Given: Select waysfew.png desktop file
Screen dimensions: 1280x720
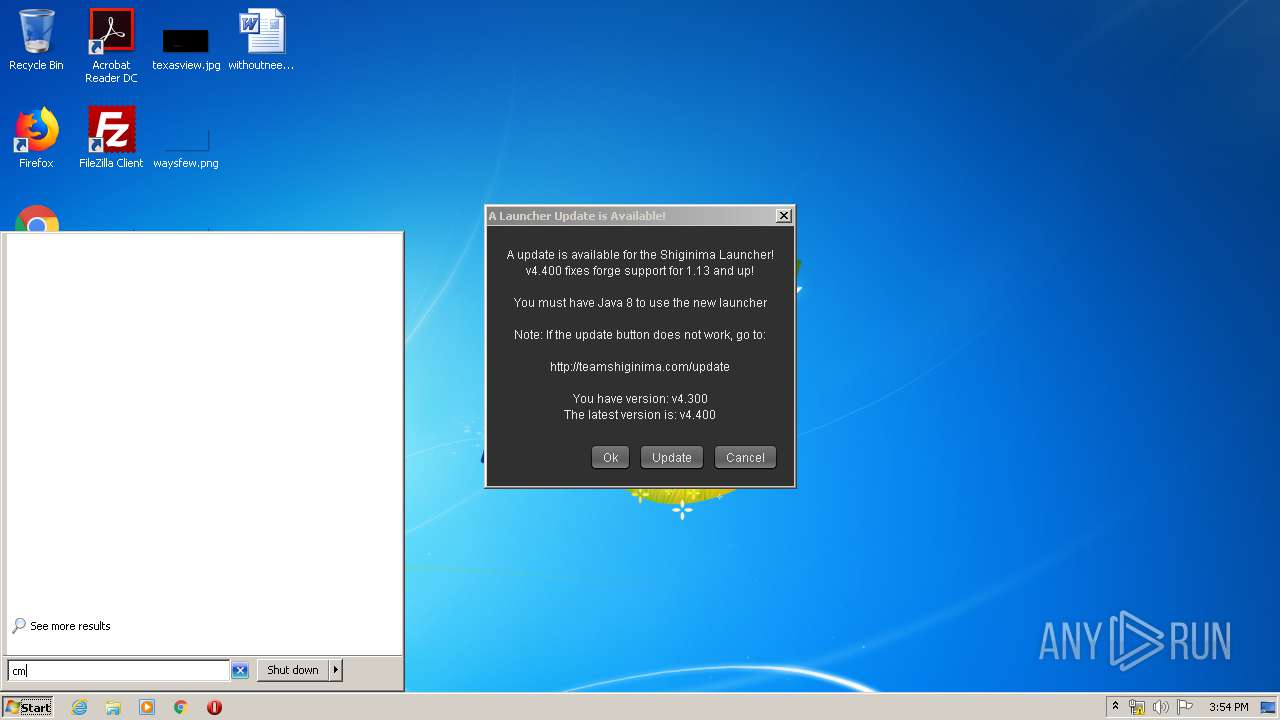Looking at the screenshot, I should tap(186, 145).
